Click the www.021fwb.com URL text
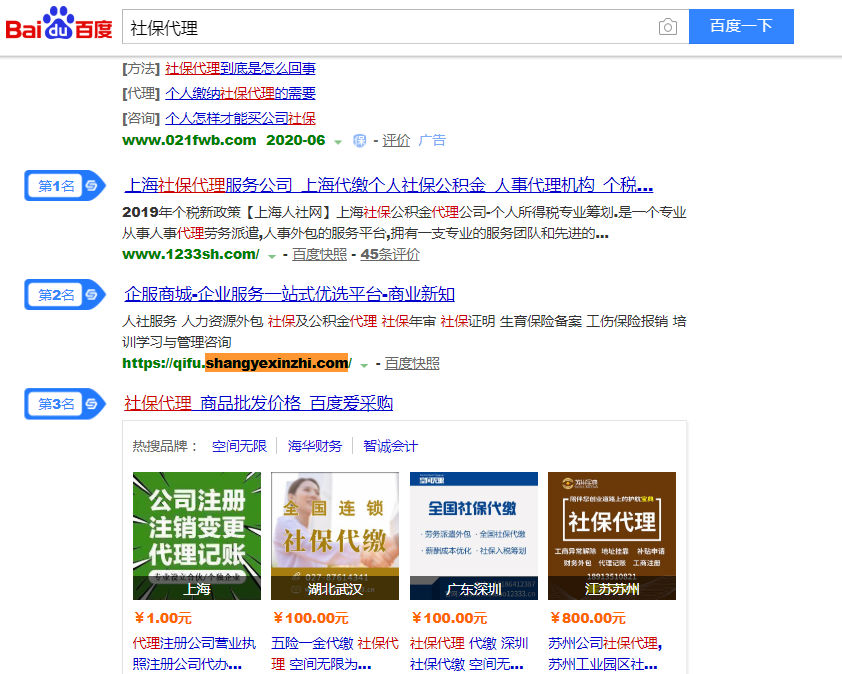Viewport: 842px width, 674px height. point(189,141)
